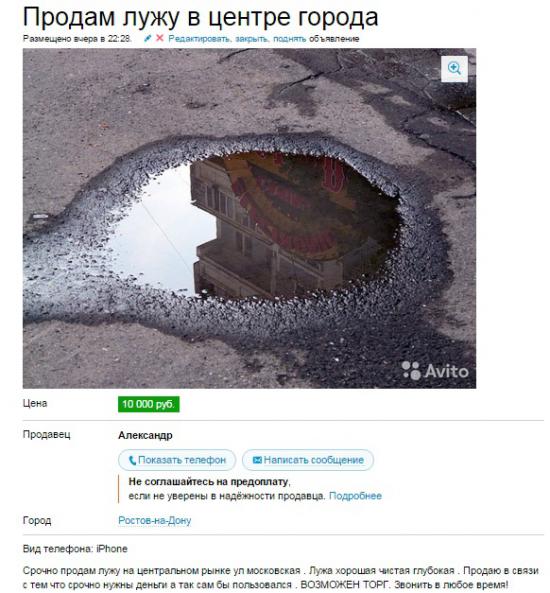Click the Срочно продам лужу description paragraph
This screenshot has height=593, width=550.
pyautogui.click(x=281, y=577)
